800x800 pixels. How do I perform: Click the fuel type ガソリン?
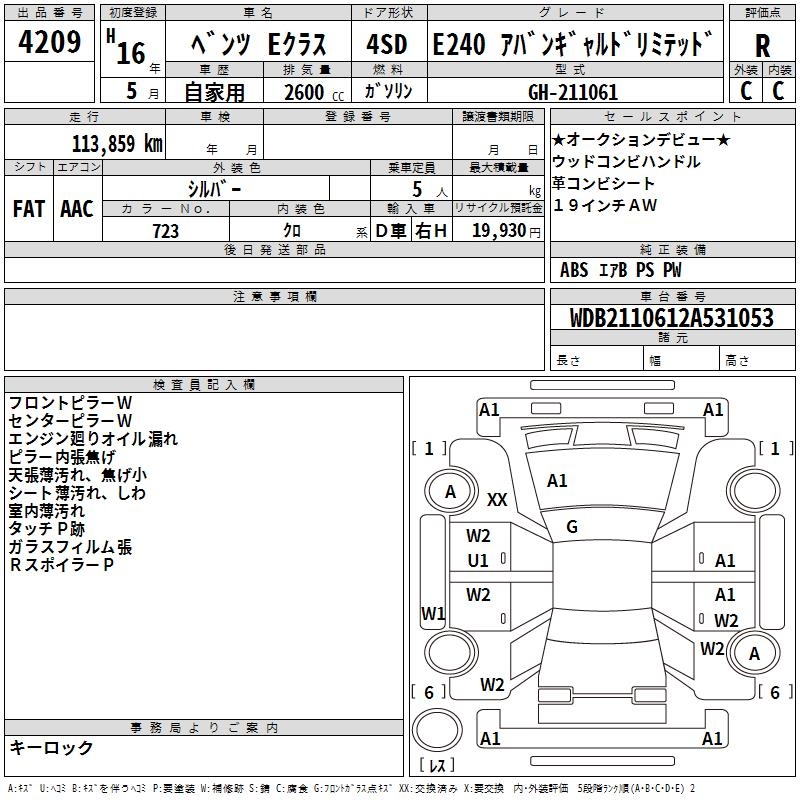pyautogui.click(x=388, y=91)
